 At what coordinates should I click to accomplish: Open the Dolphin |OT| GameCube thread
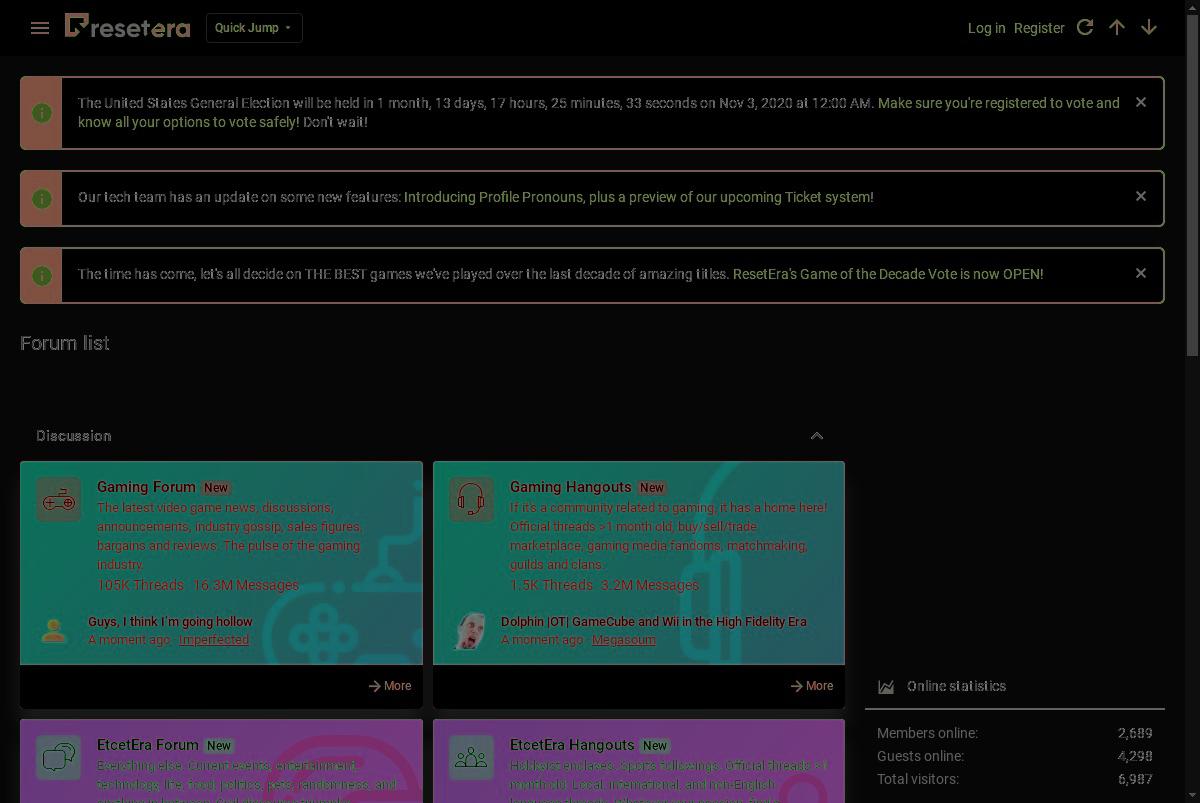(654, 621)
